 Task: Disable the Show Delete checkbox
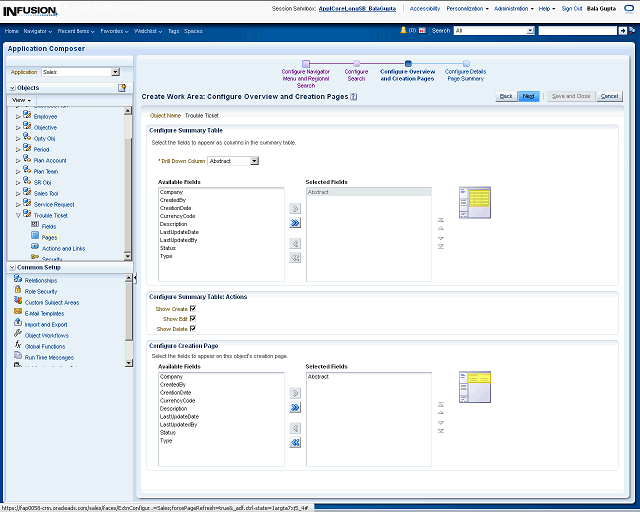[x=192, y=328]
